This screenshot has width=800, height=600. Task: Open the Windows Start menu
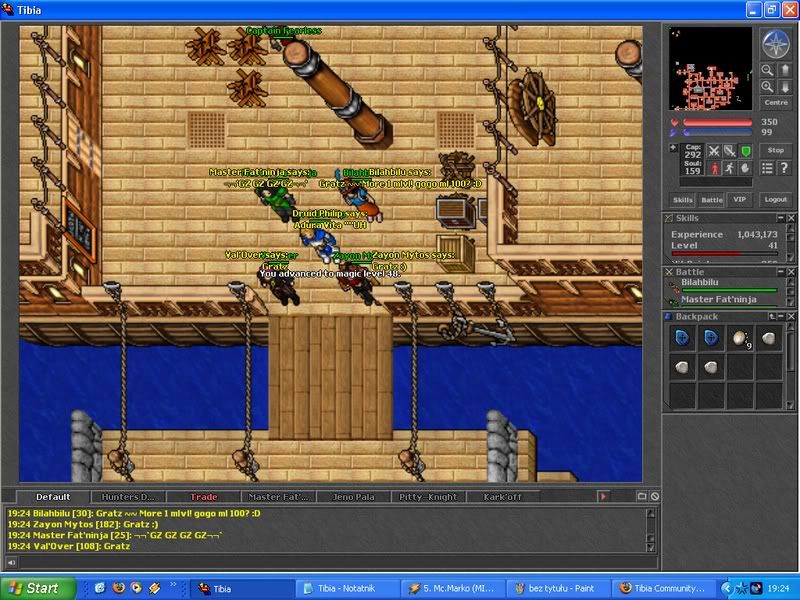pyautogui.click(x=38, y=588)
